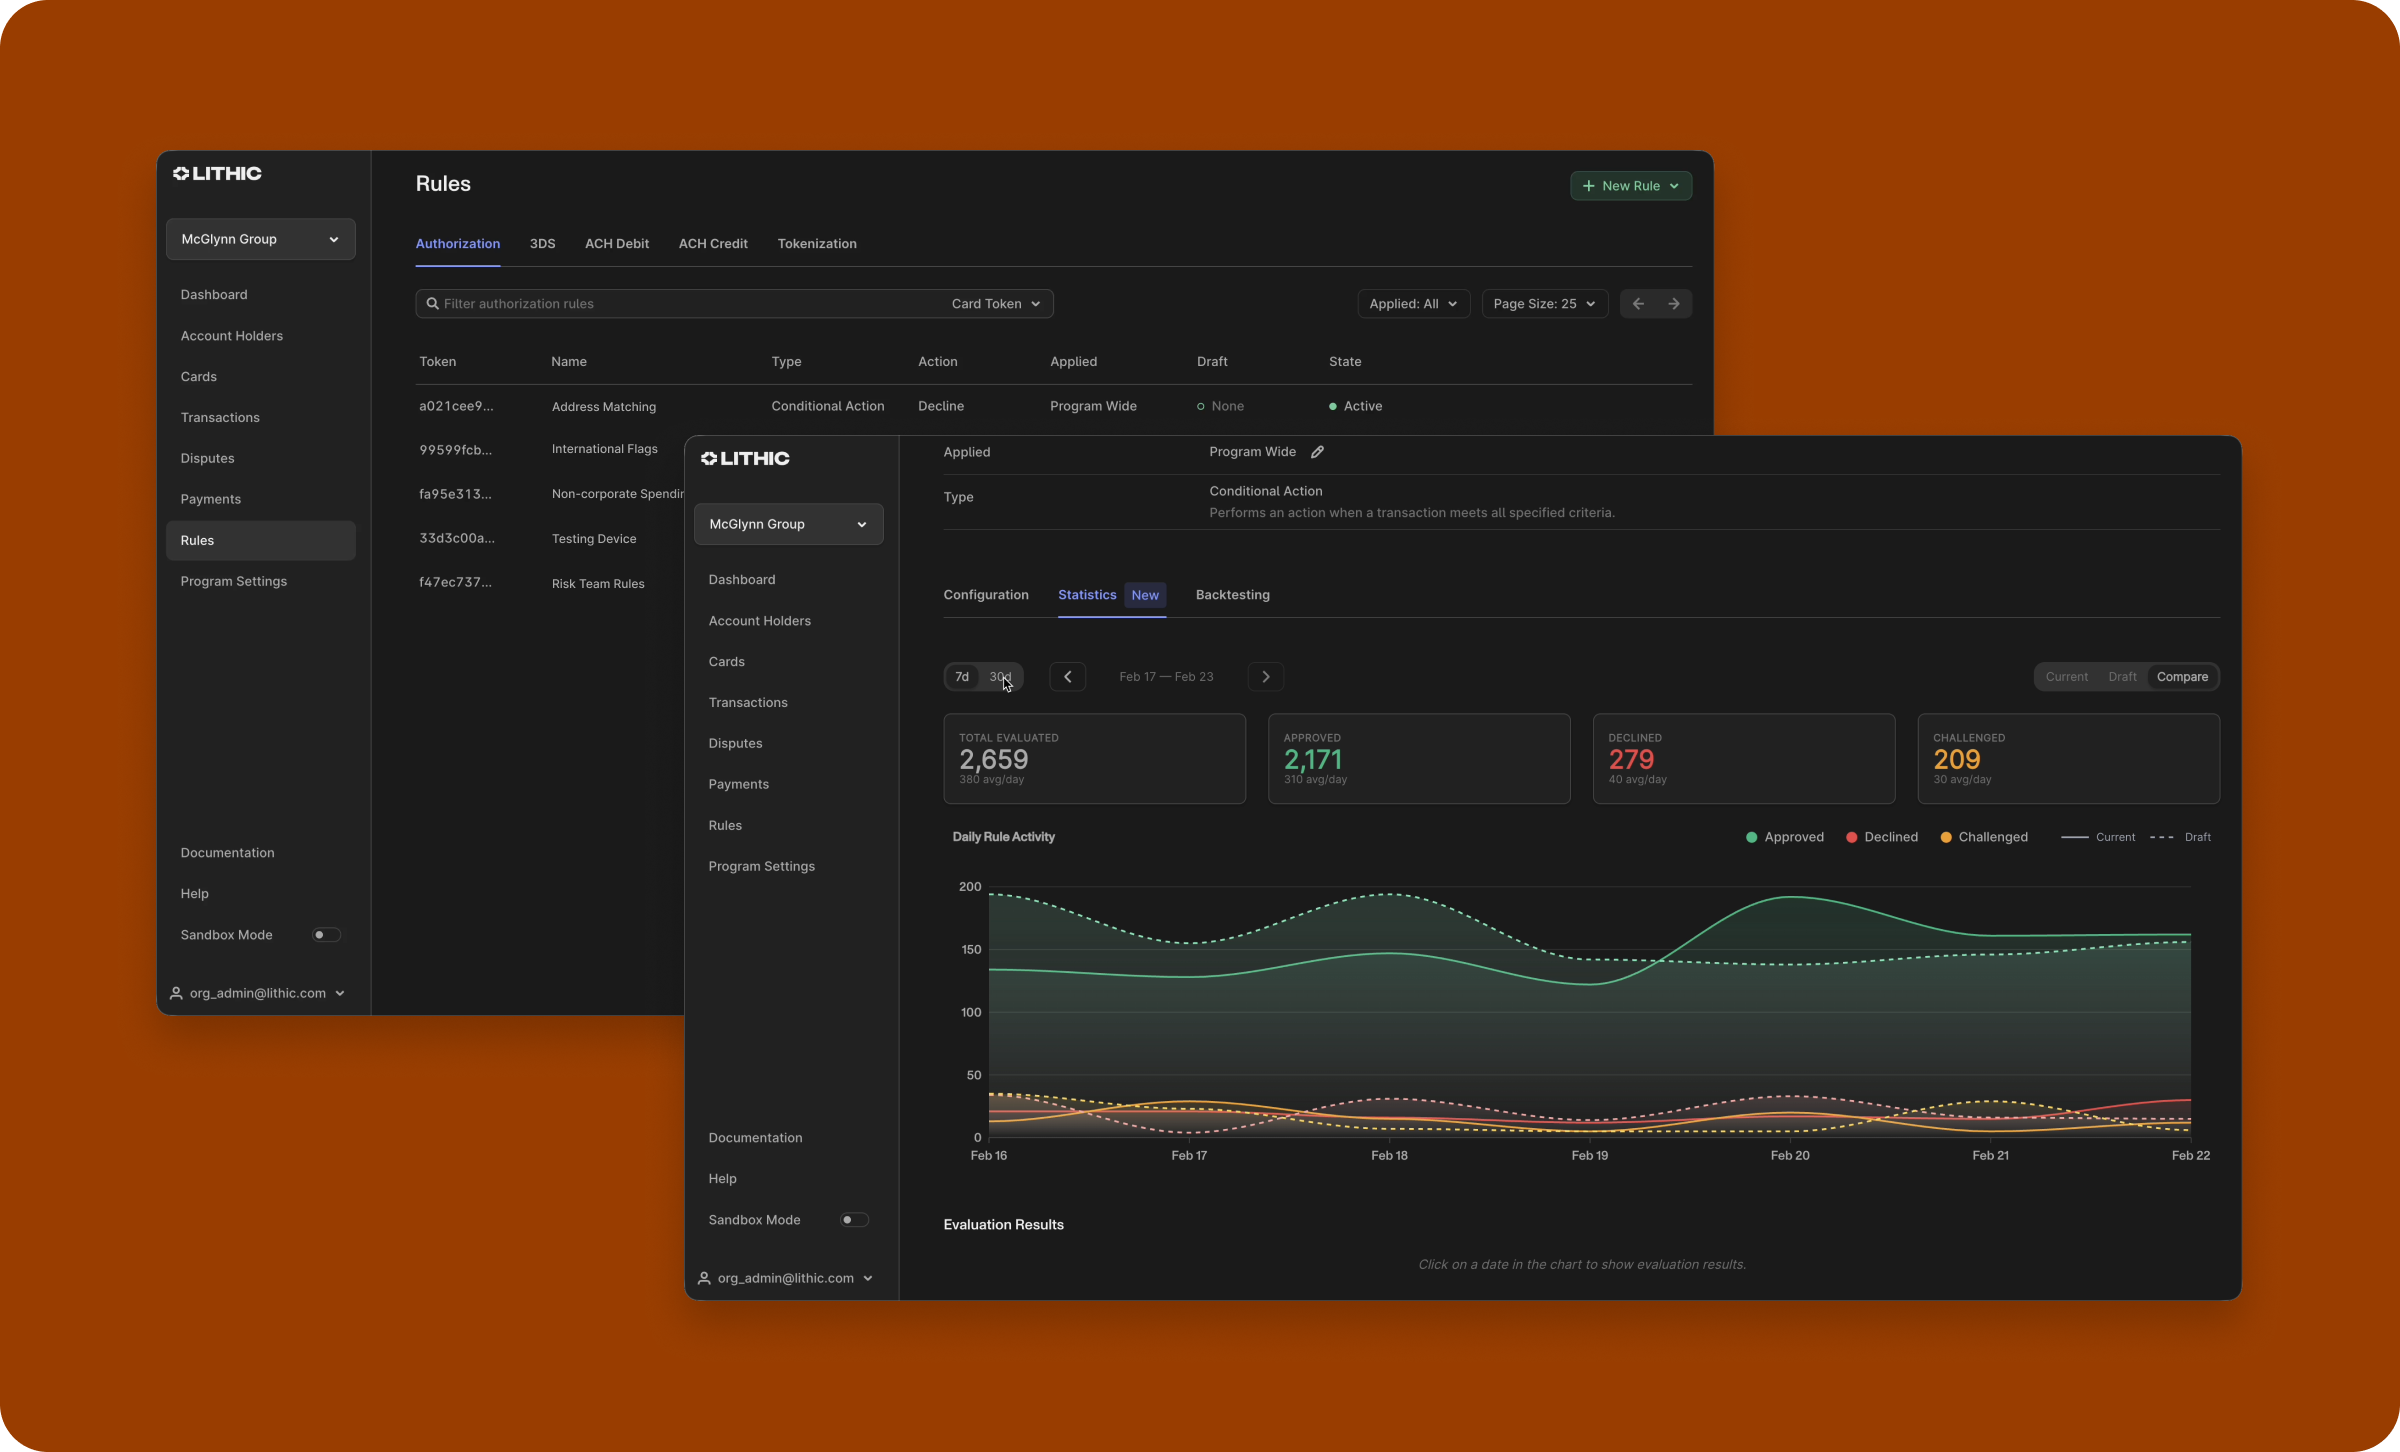Select the 7d time range option

tap(962, 676)
